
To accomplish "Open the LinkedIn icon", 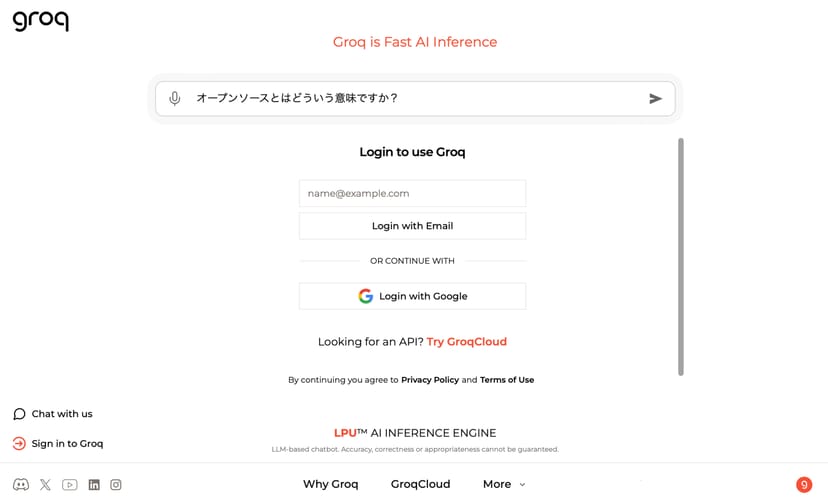I will click(94, 485).
